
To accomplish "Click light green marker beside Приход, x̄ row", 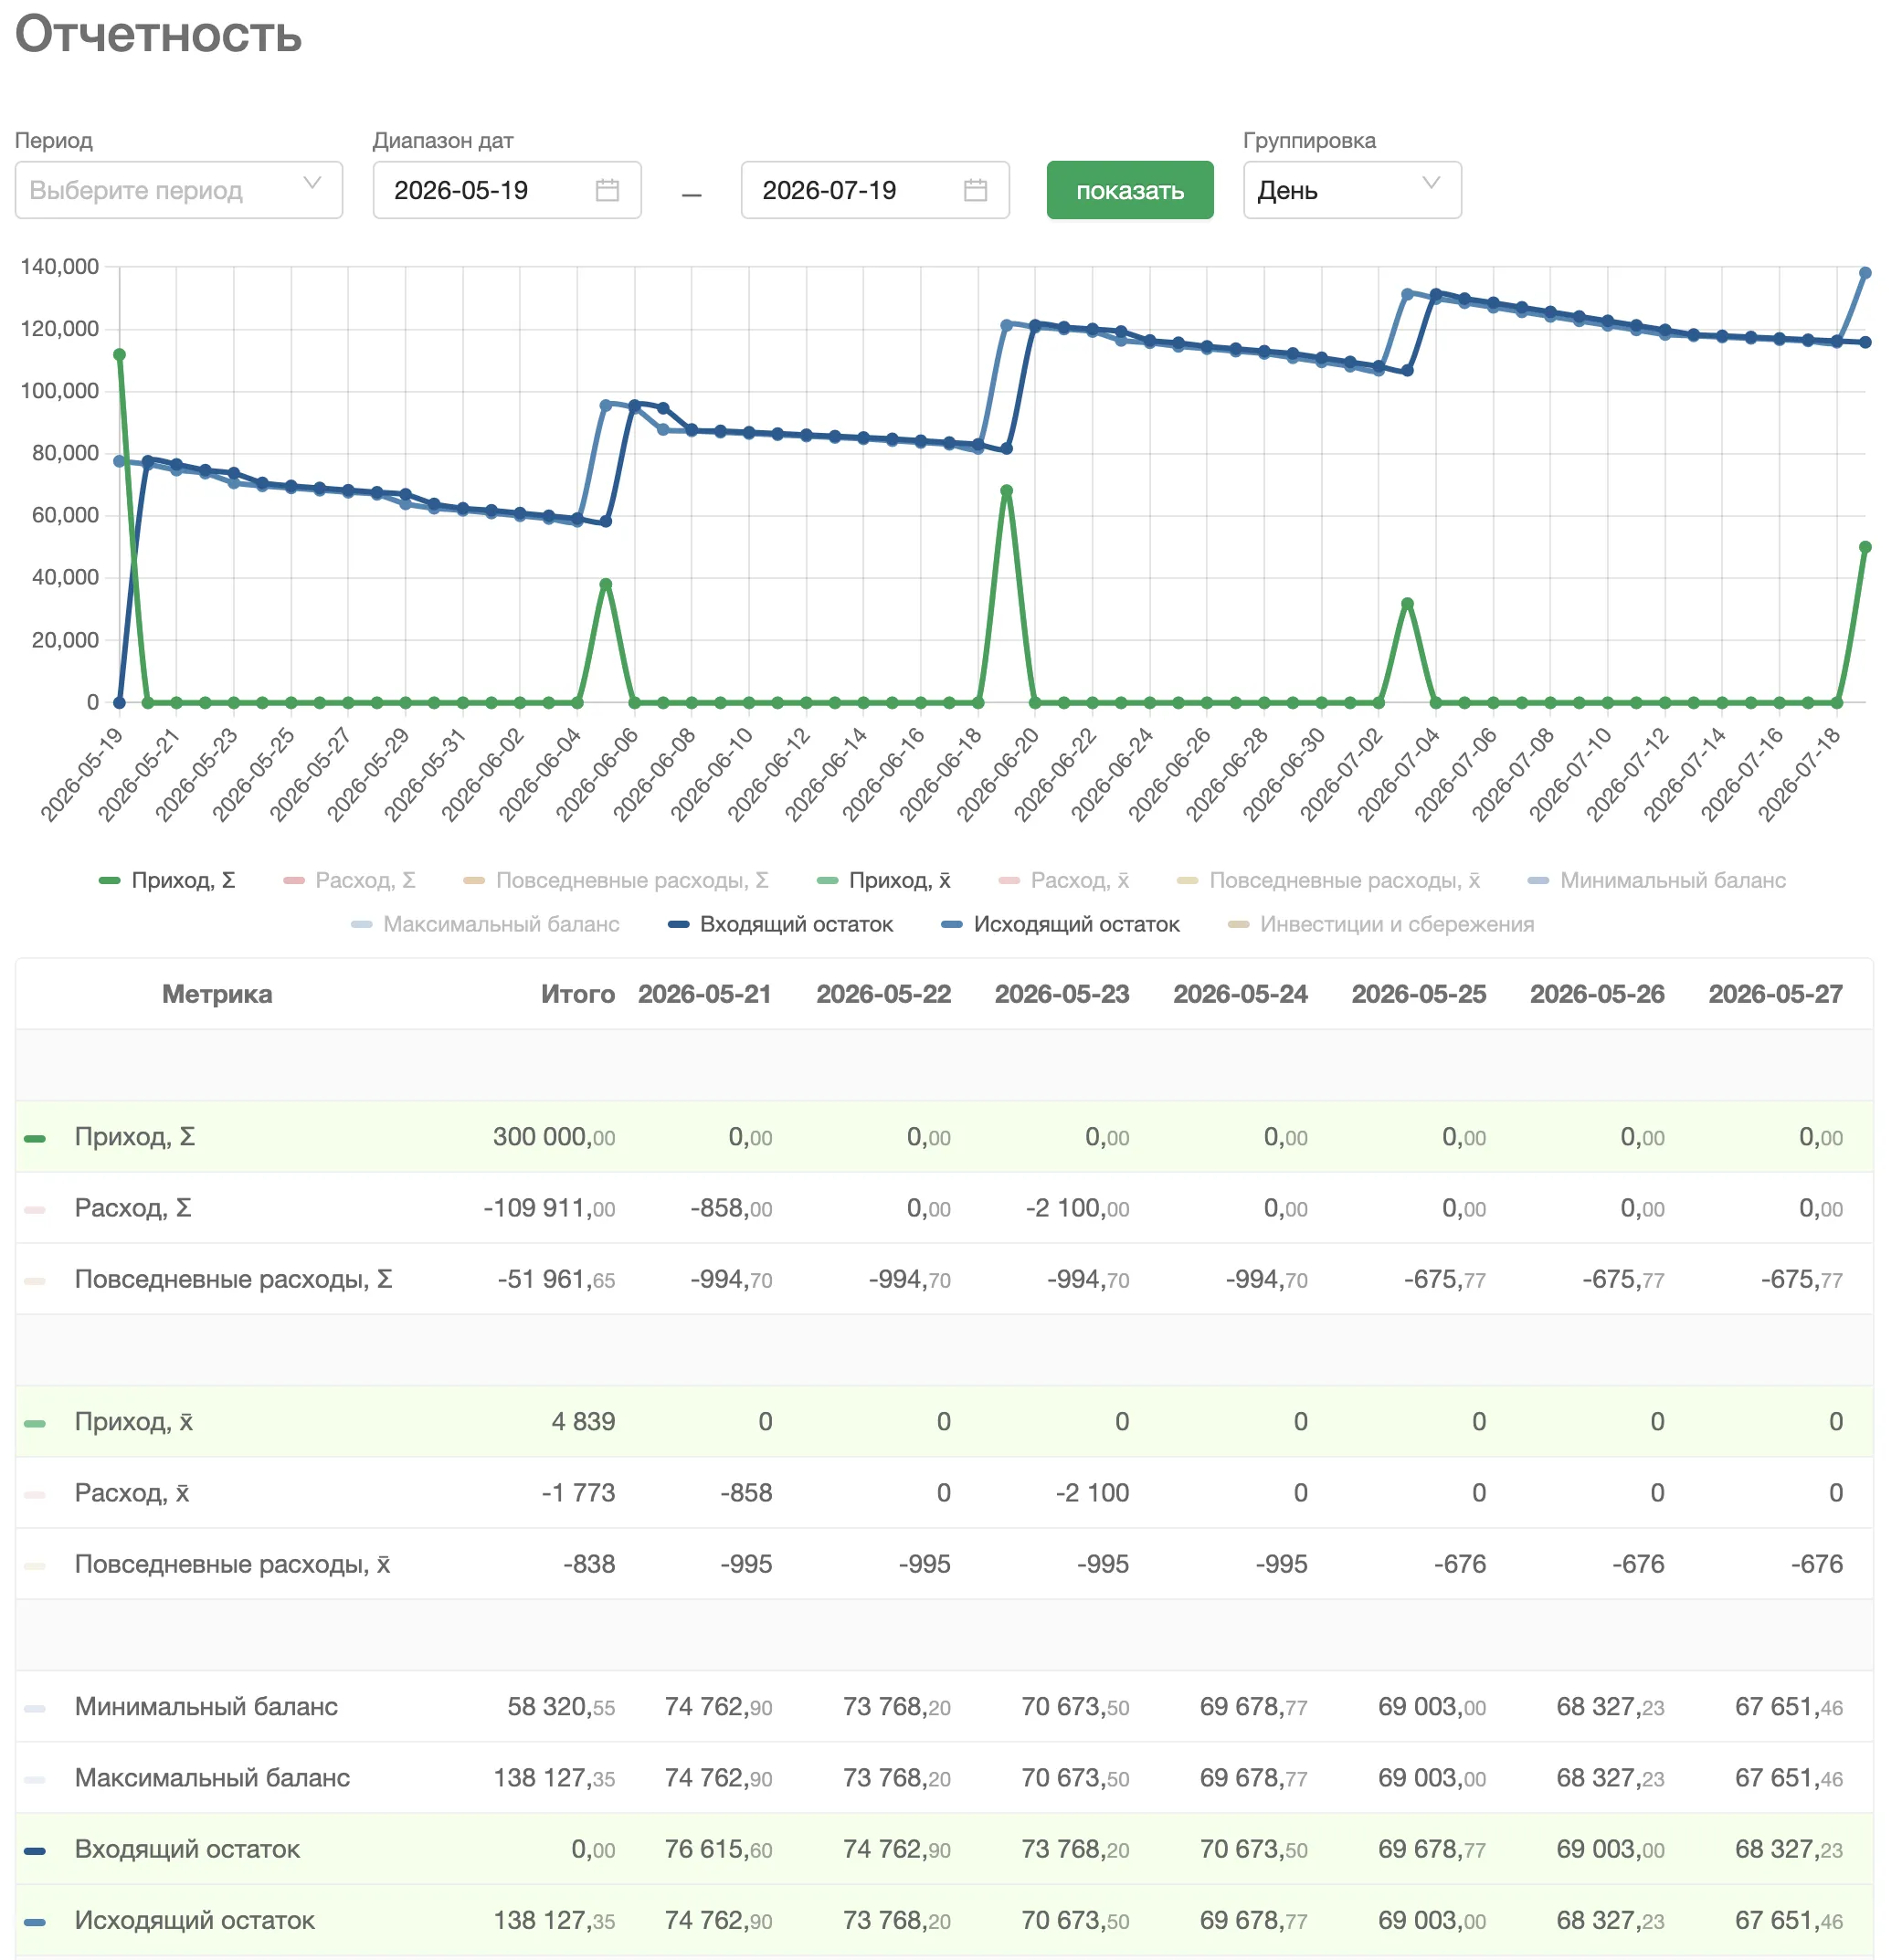I will point(35,1423).
